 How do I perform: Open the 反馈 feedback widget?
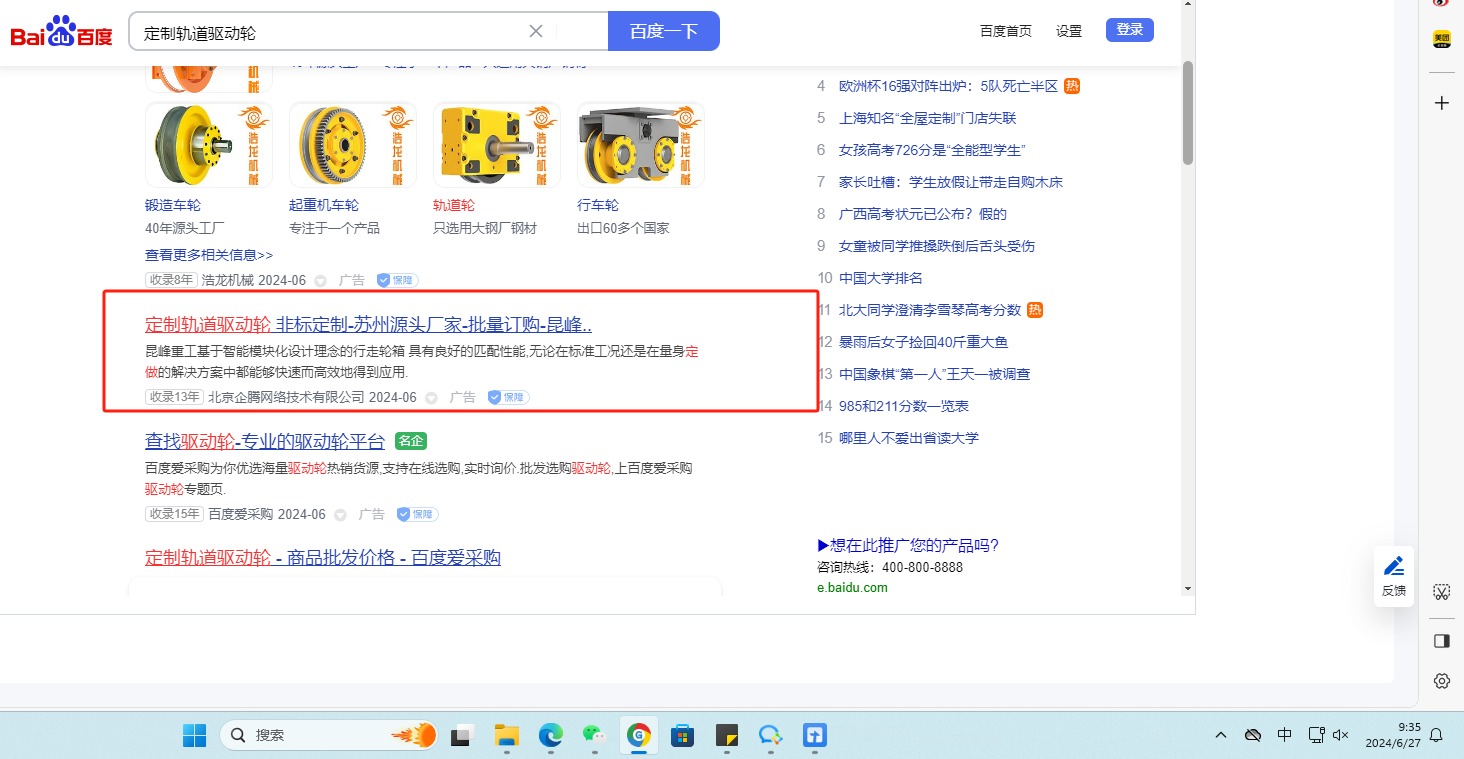coord(1393,577)
